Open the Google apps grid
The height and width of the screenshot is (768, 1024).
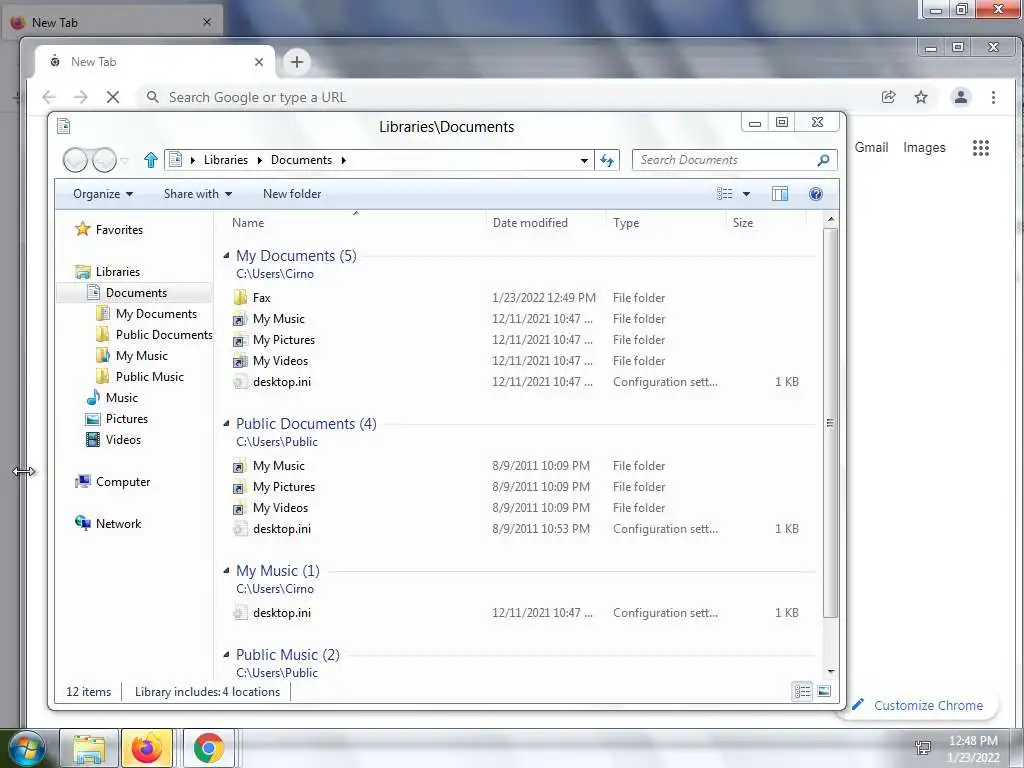click(x=981, y=148)
